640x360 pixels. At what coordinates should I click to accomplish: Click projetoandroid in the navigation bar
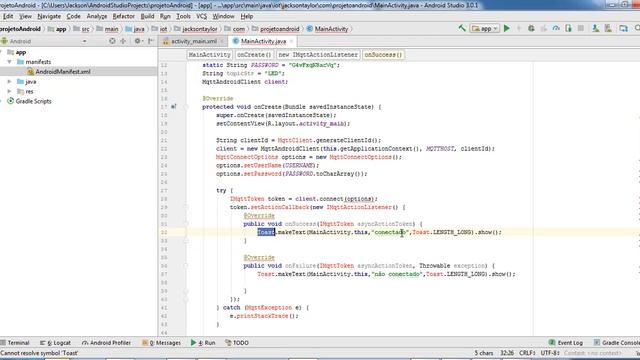[x=280, y=29]
